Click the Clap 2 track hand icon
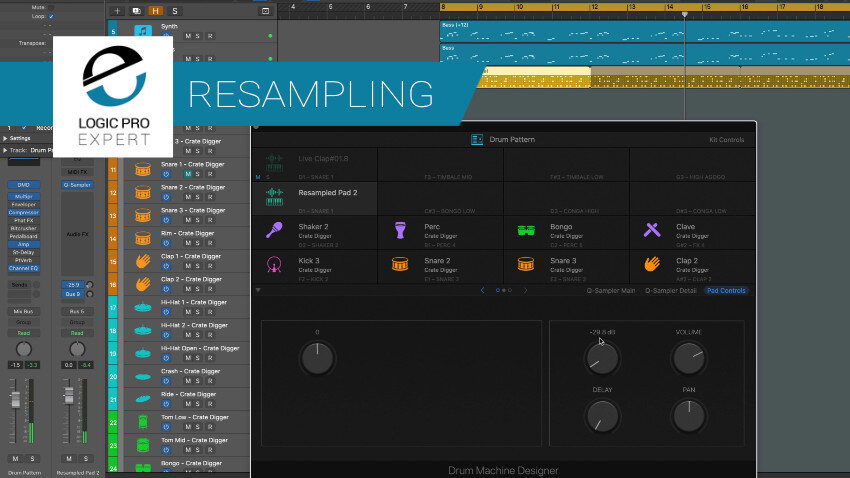 pyautogui.click(x=143, y=285)
